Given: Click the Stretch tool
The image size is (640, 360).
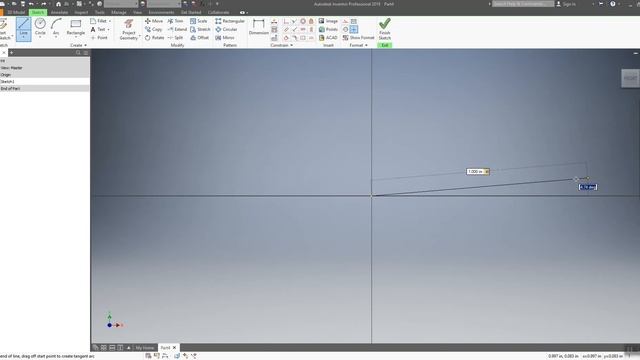Looking at the screenshot, I should [x=200, y=29].
